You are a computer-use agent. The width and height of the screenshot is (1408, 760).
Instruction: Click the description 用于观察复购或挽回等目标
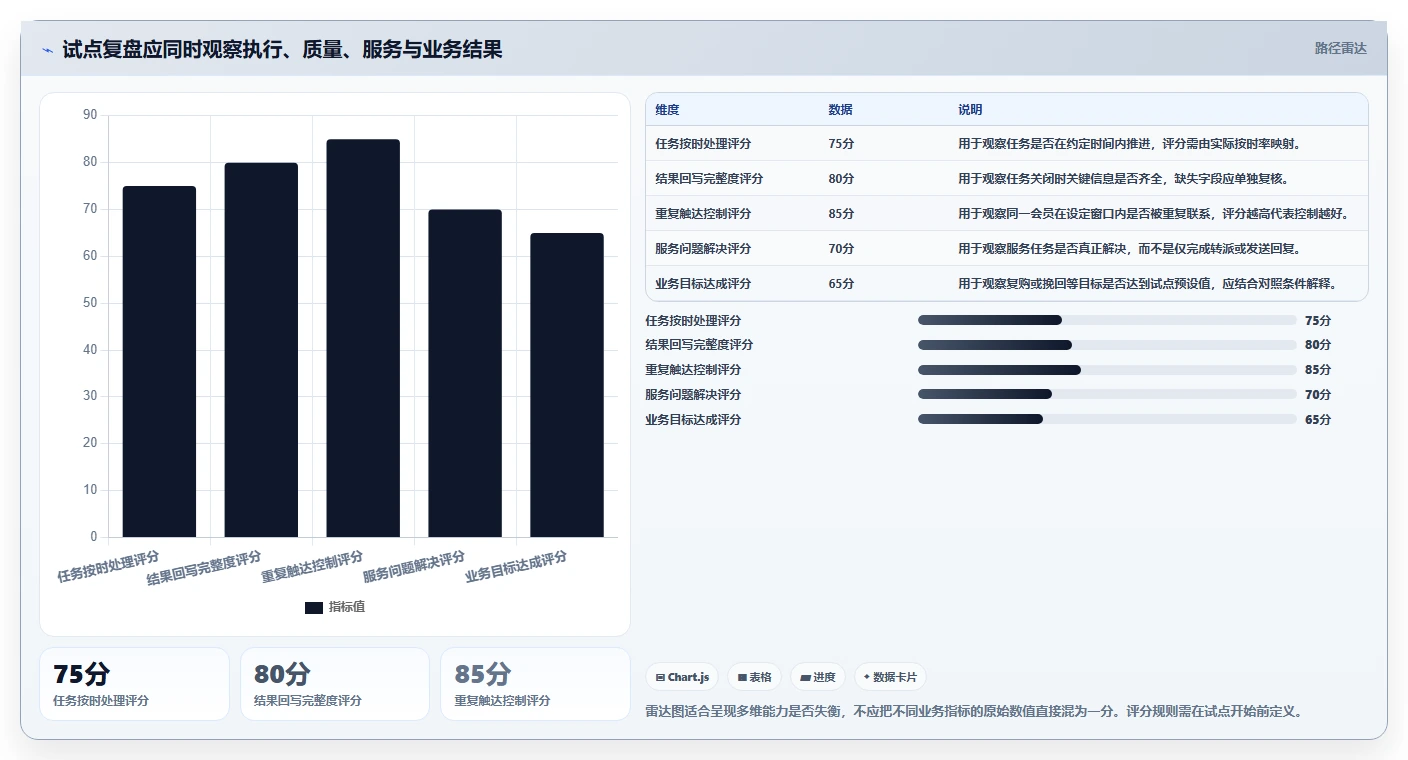pyautogui.click(x=1148, y=284)
